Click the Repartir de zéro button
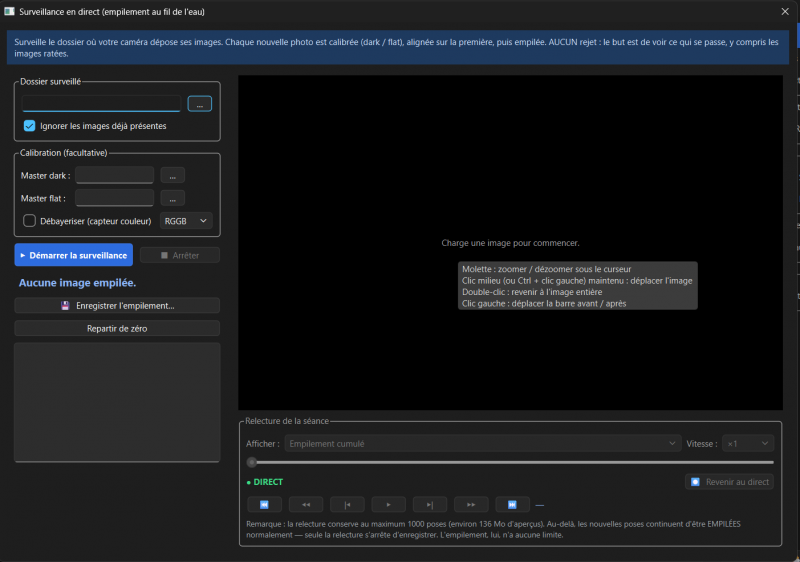This screenshot has height=562, width=800. [x=117, y=328]
